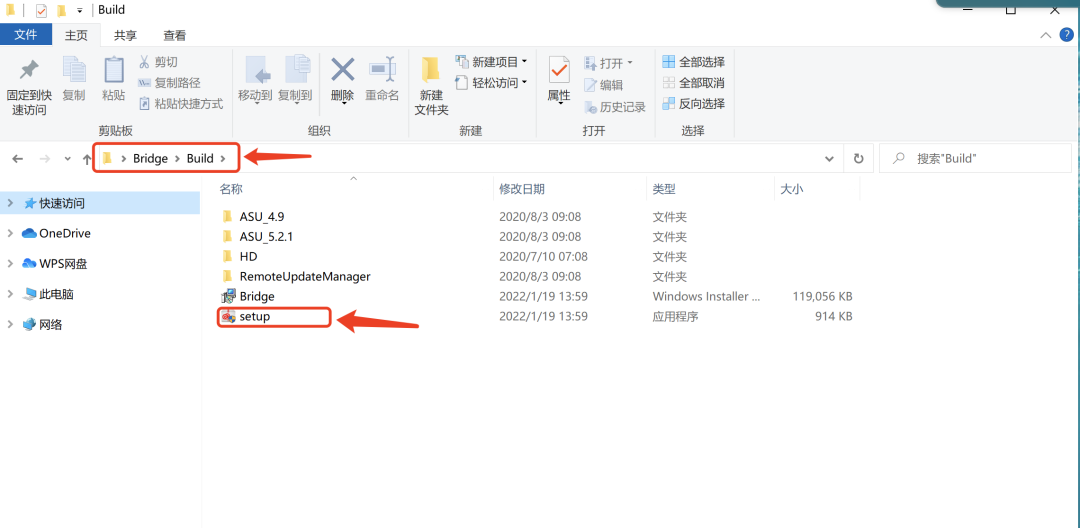Open the address bar history dropdown
This screenshot has height=528, width=1080.
pos(829,159)
